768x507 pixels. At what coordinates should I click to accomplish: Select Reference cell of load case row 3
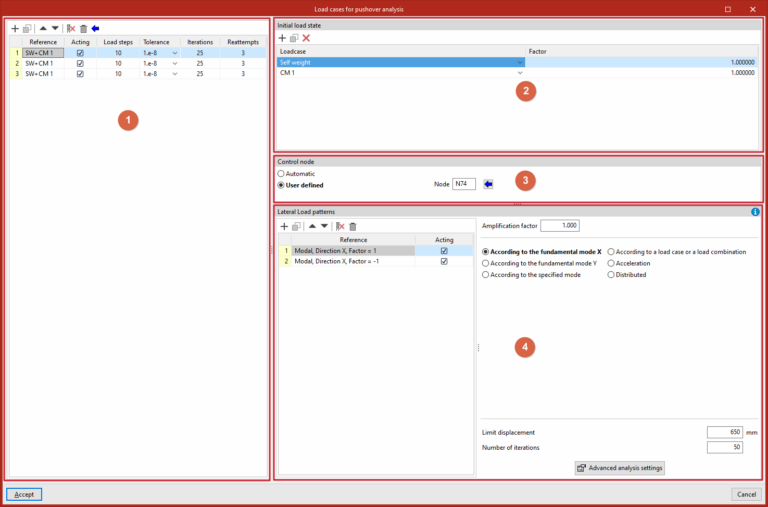coord(43,73)
